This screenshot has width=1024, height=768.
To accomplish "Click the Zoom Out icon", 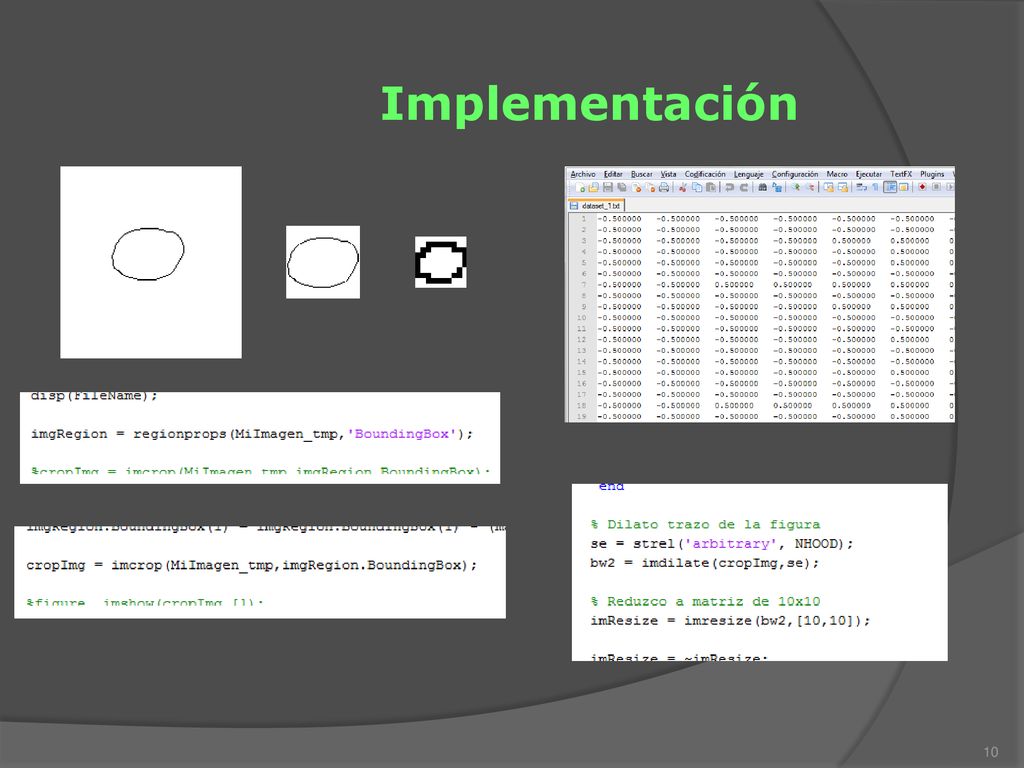I will [x=810, y=187].
